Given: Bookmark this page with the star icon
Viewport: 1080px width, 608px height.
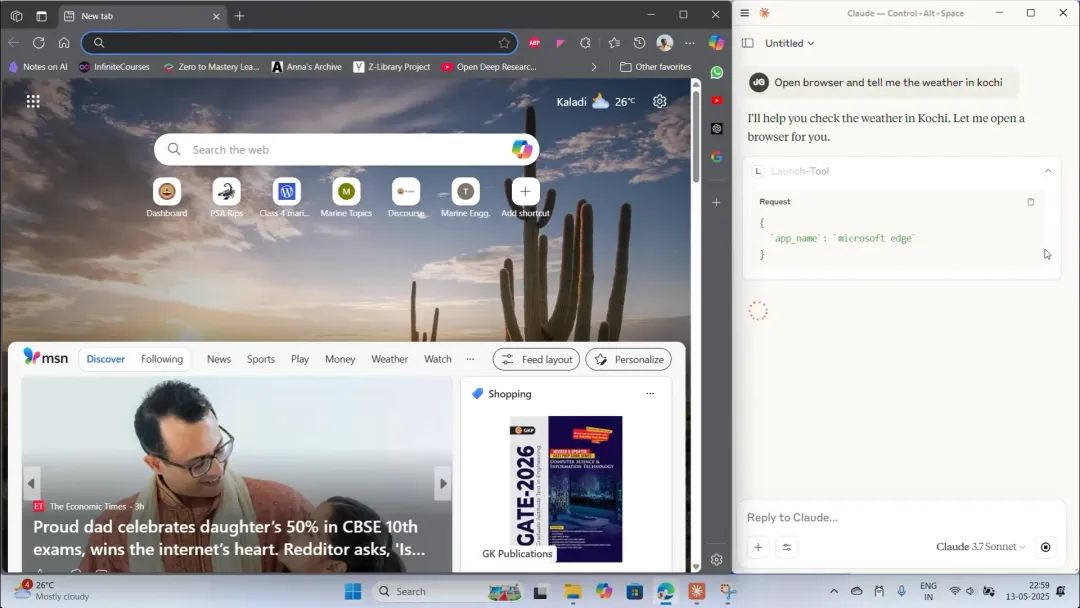Looking at the screenshot, I should [x=504, y=43].
